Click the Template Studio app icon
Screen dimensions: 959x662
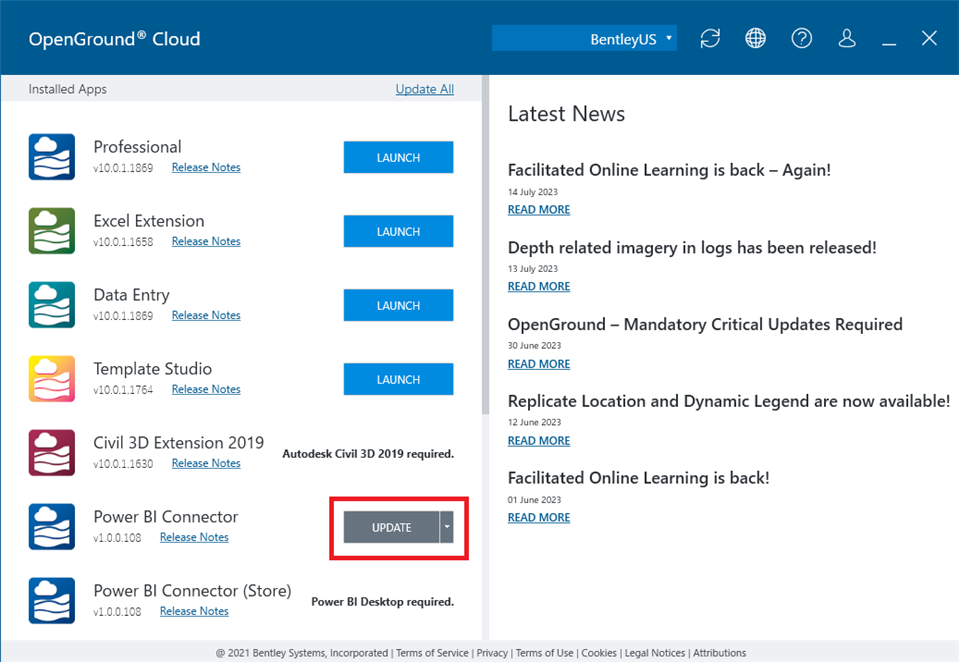(52, 379)
